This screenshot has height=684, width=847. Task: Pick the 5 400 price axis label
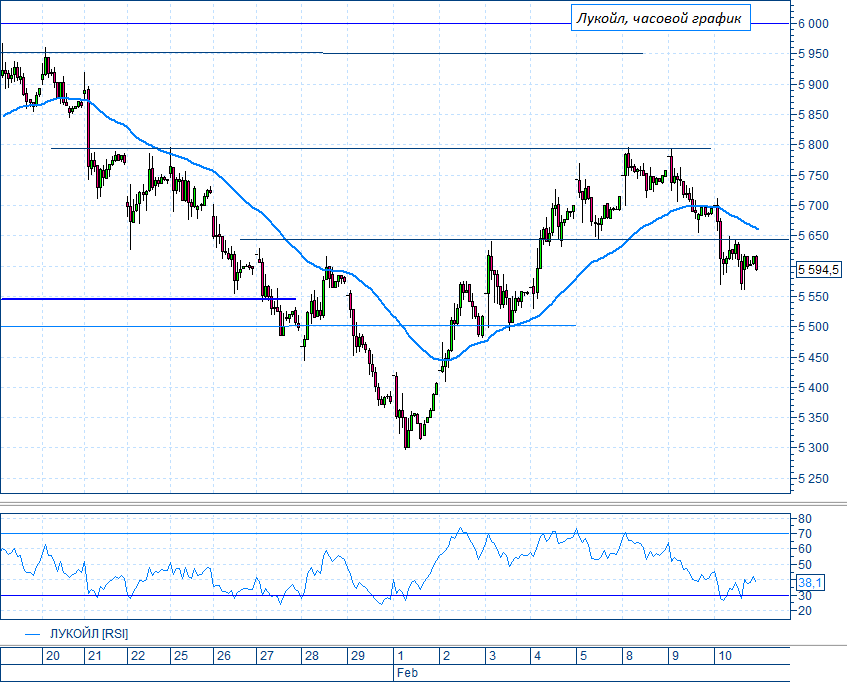(x=814, y=387)
